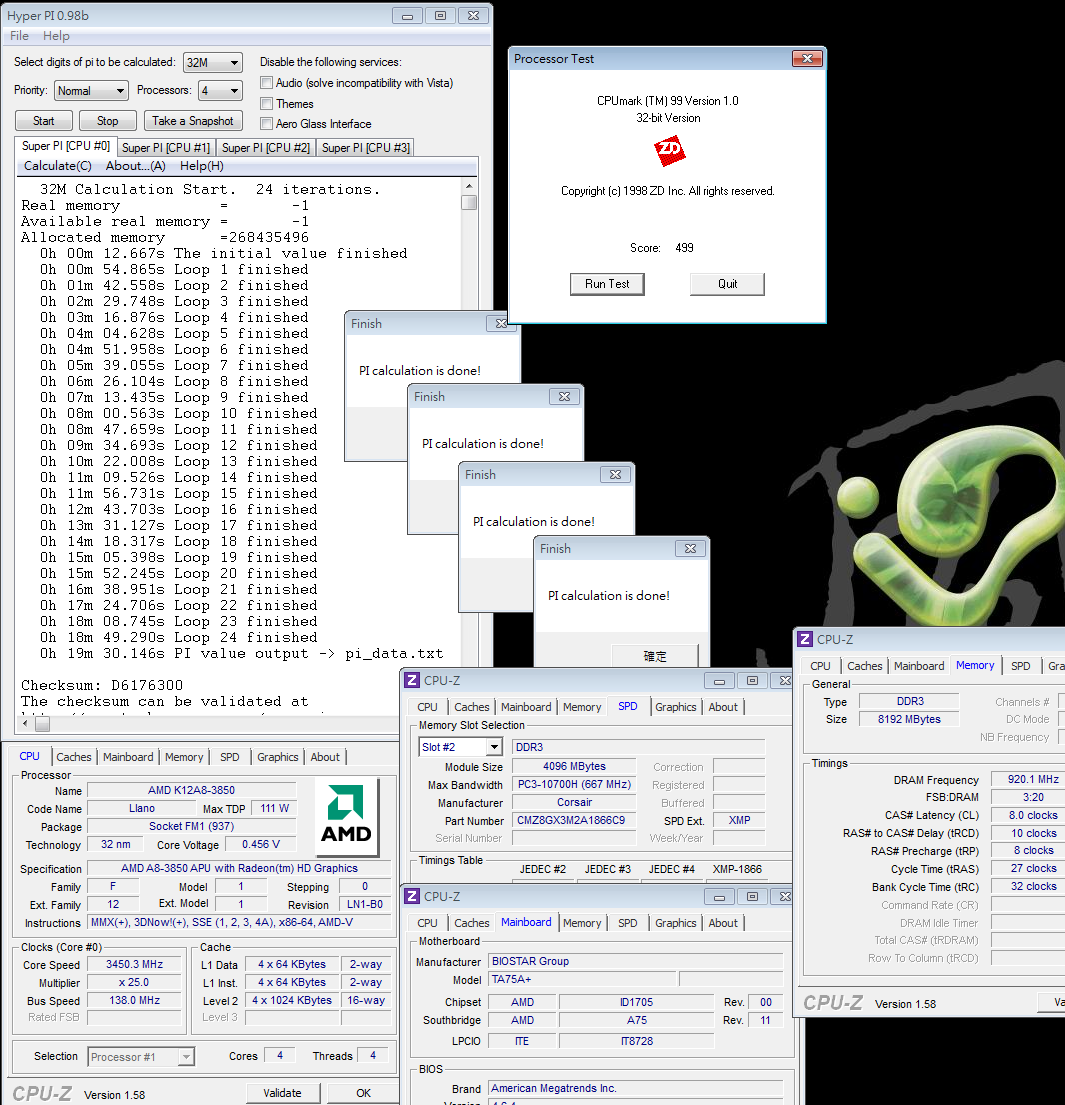Switch to Super PI [CPU #1] tab

coord(166,147)
